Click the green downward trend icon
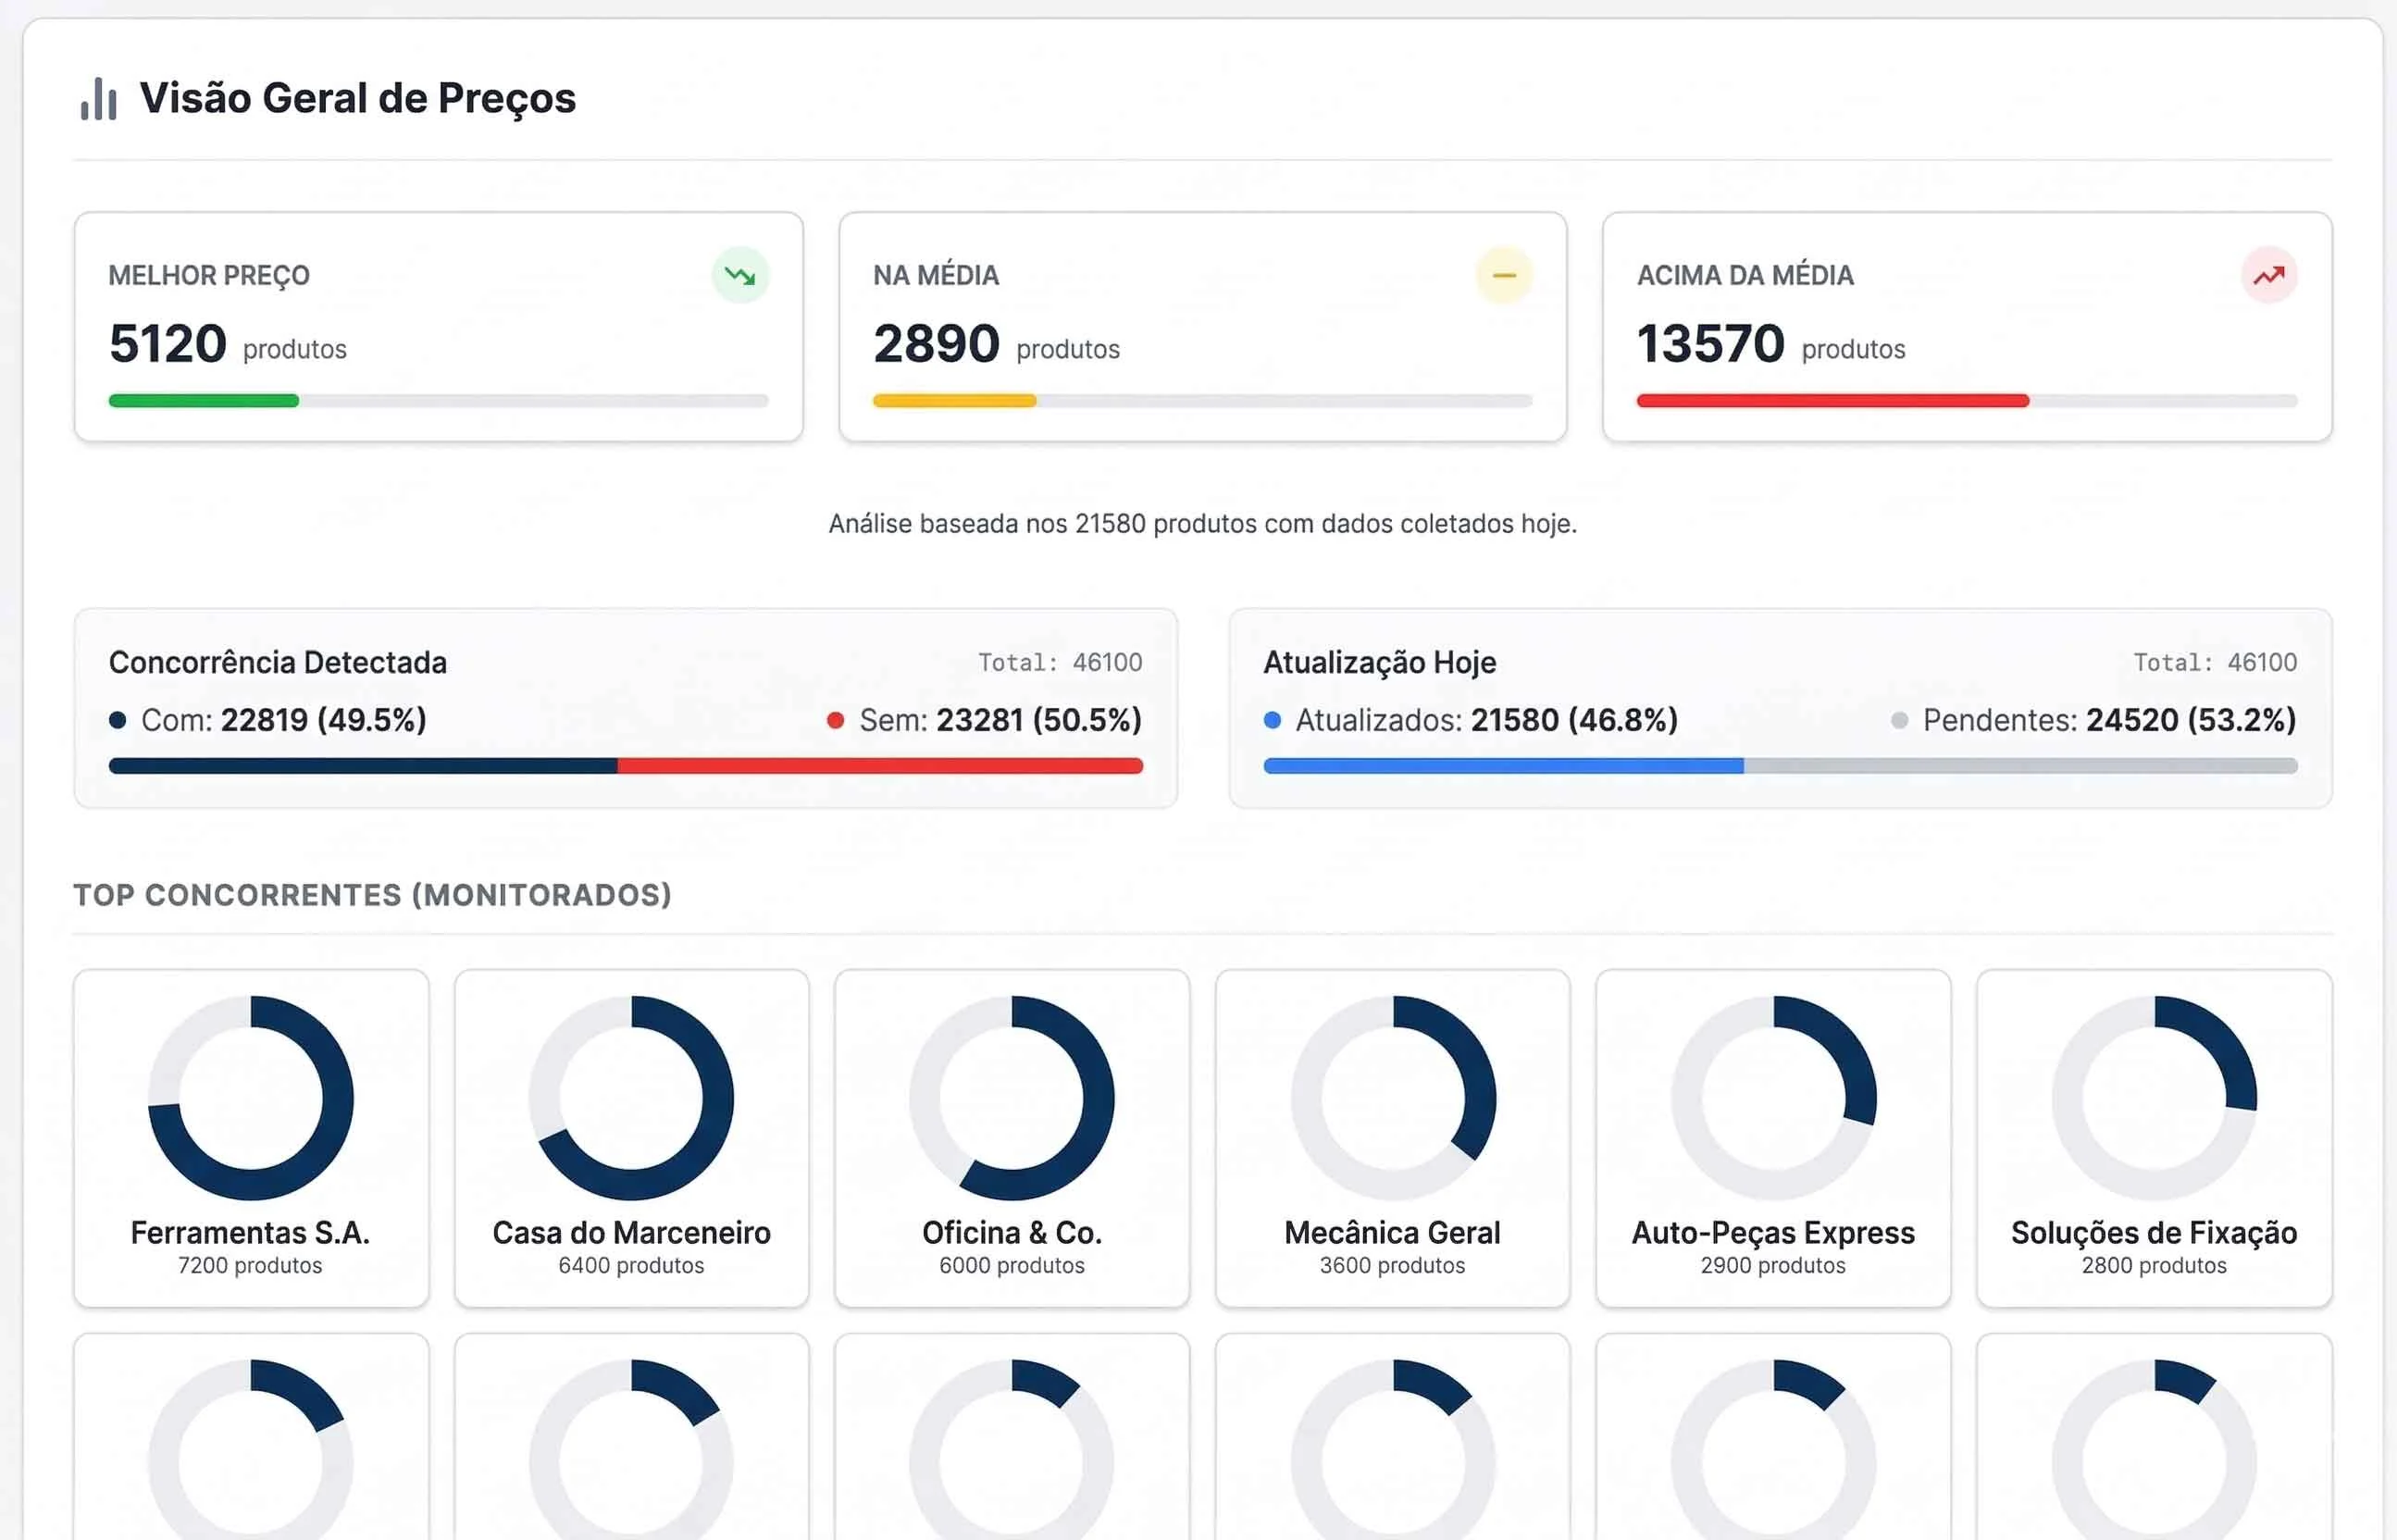This screenshot has height=1540, width=2397. pyautogui.click(x=740, y=275)
